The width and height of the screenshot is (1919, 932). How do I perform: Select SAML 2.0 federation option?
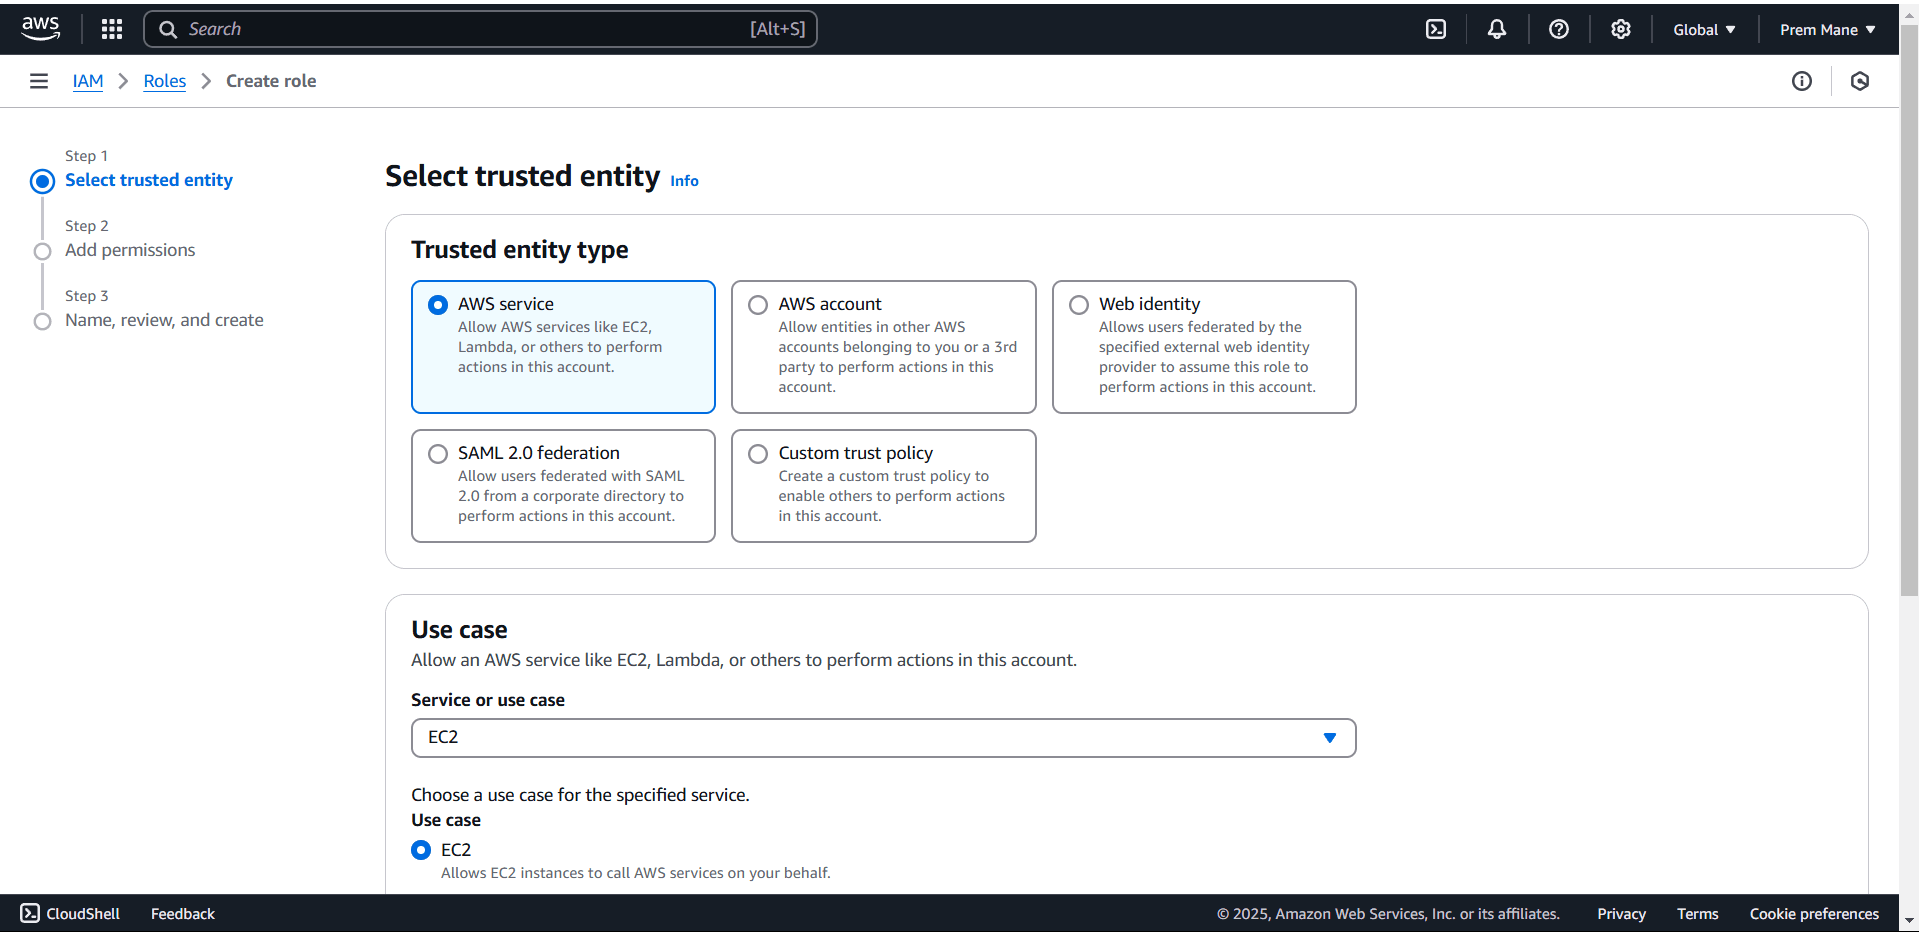[563, 486]
